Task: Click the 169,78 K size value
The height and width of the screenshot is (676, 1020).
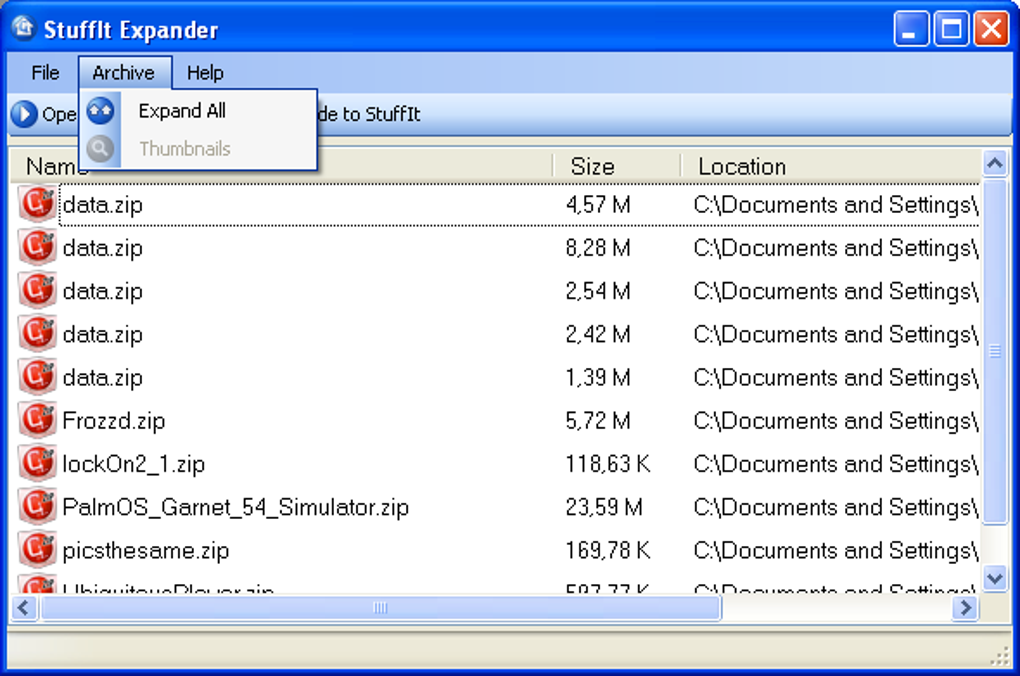Action: pyautogui.click(x=608, y=550)
